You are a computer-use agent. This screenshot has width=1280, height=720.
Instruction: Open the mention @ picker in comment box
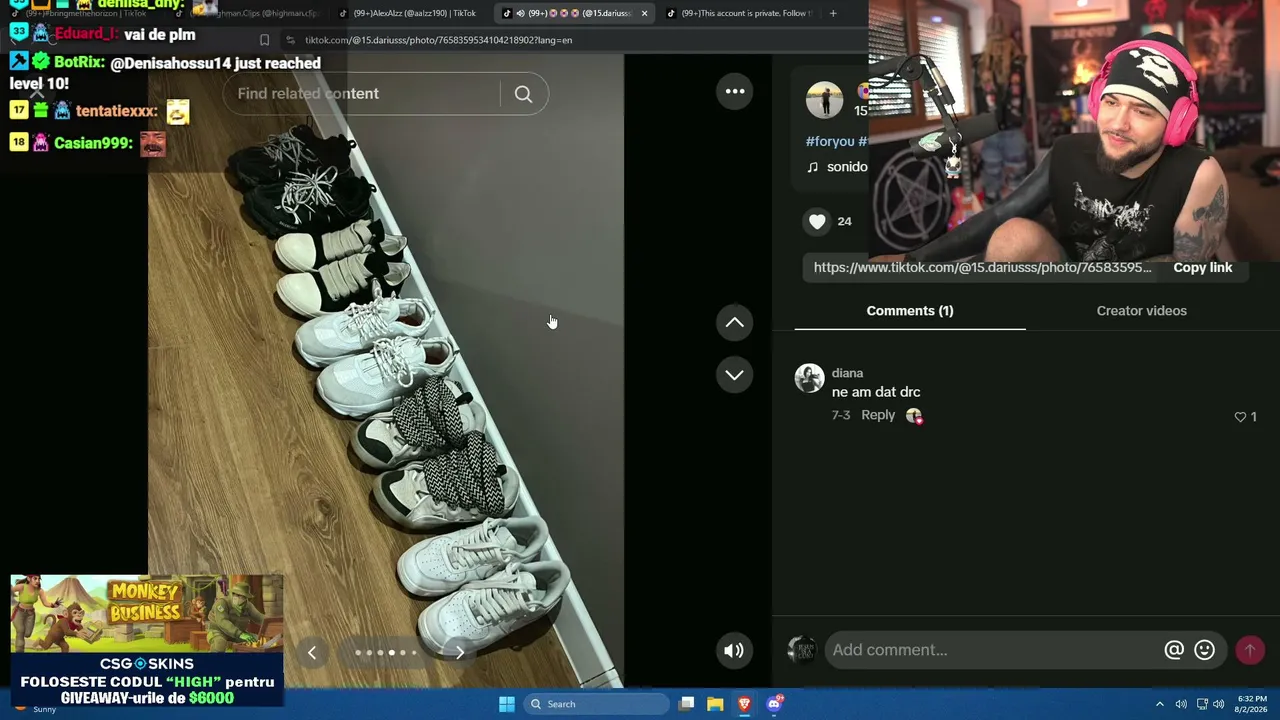point(1174,650)
